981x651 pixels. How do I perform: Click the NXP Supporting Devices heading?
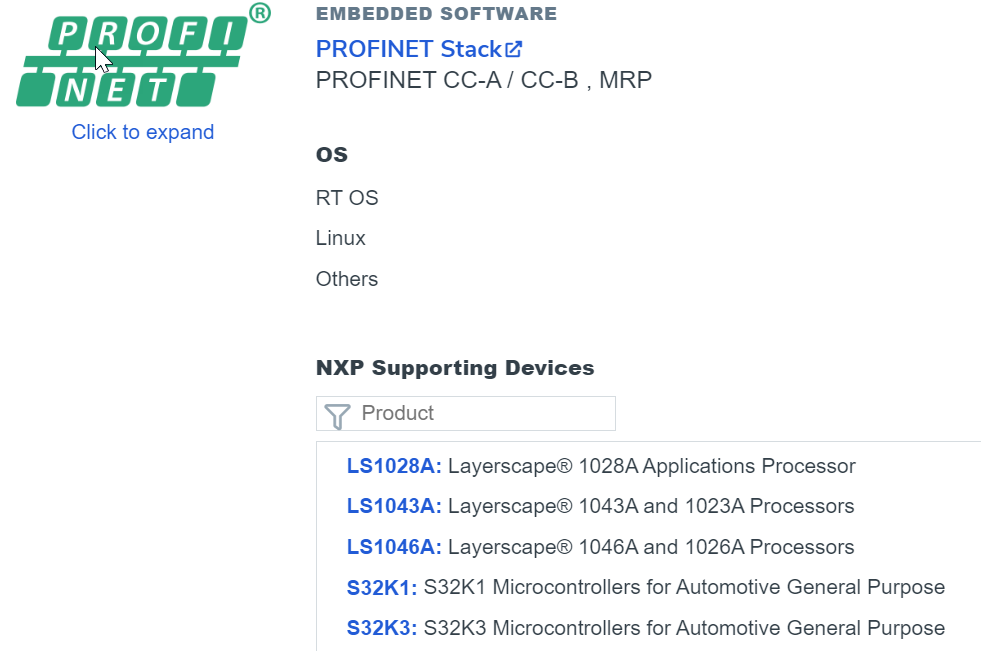coord(455,367)
